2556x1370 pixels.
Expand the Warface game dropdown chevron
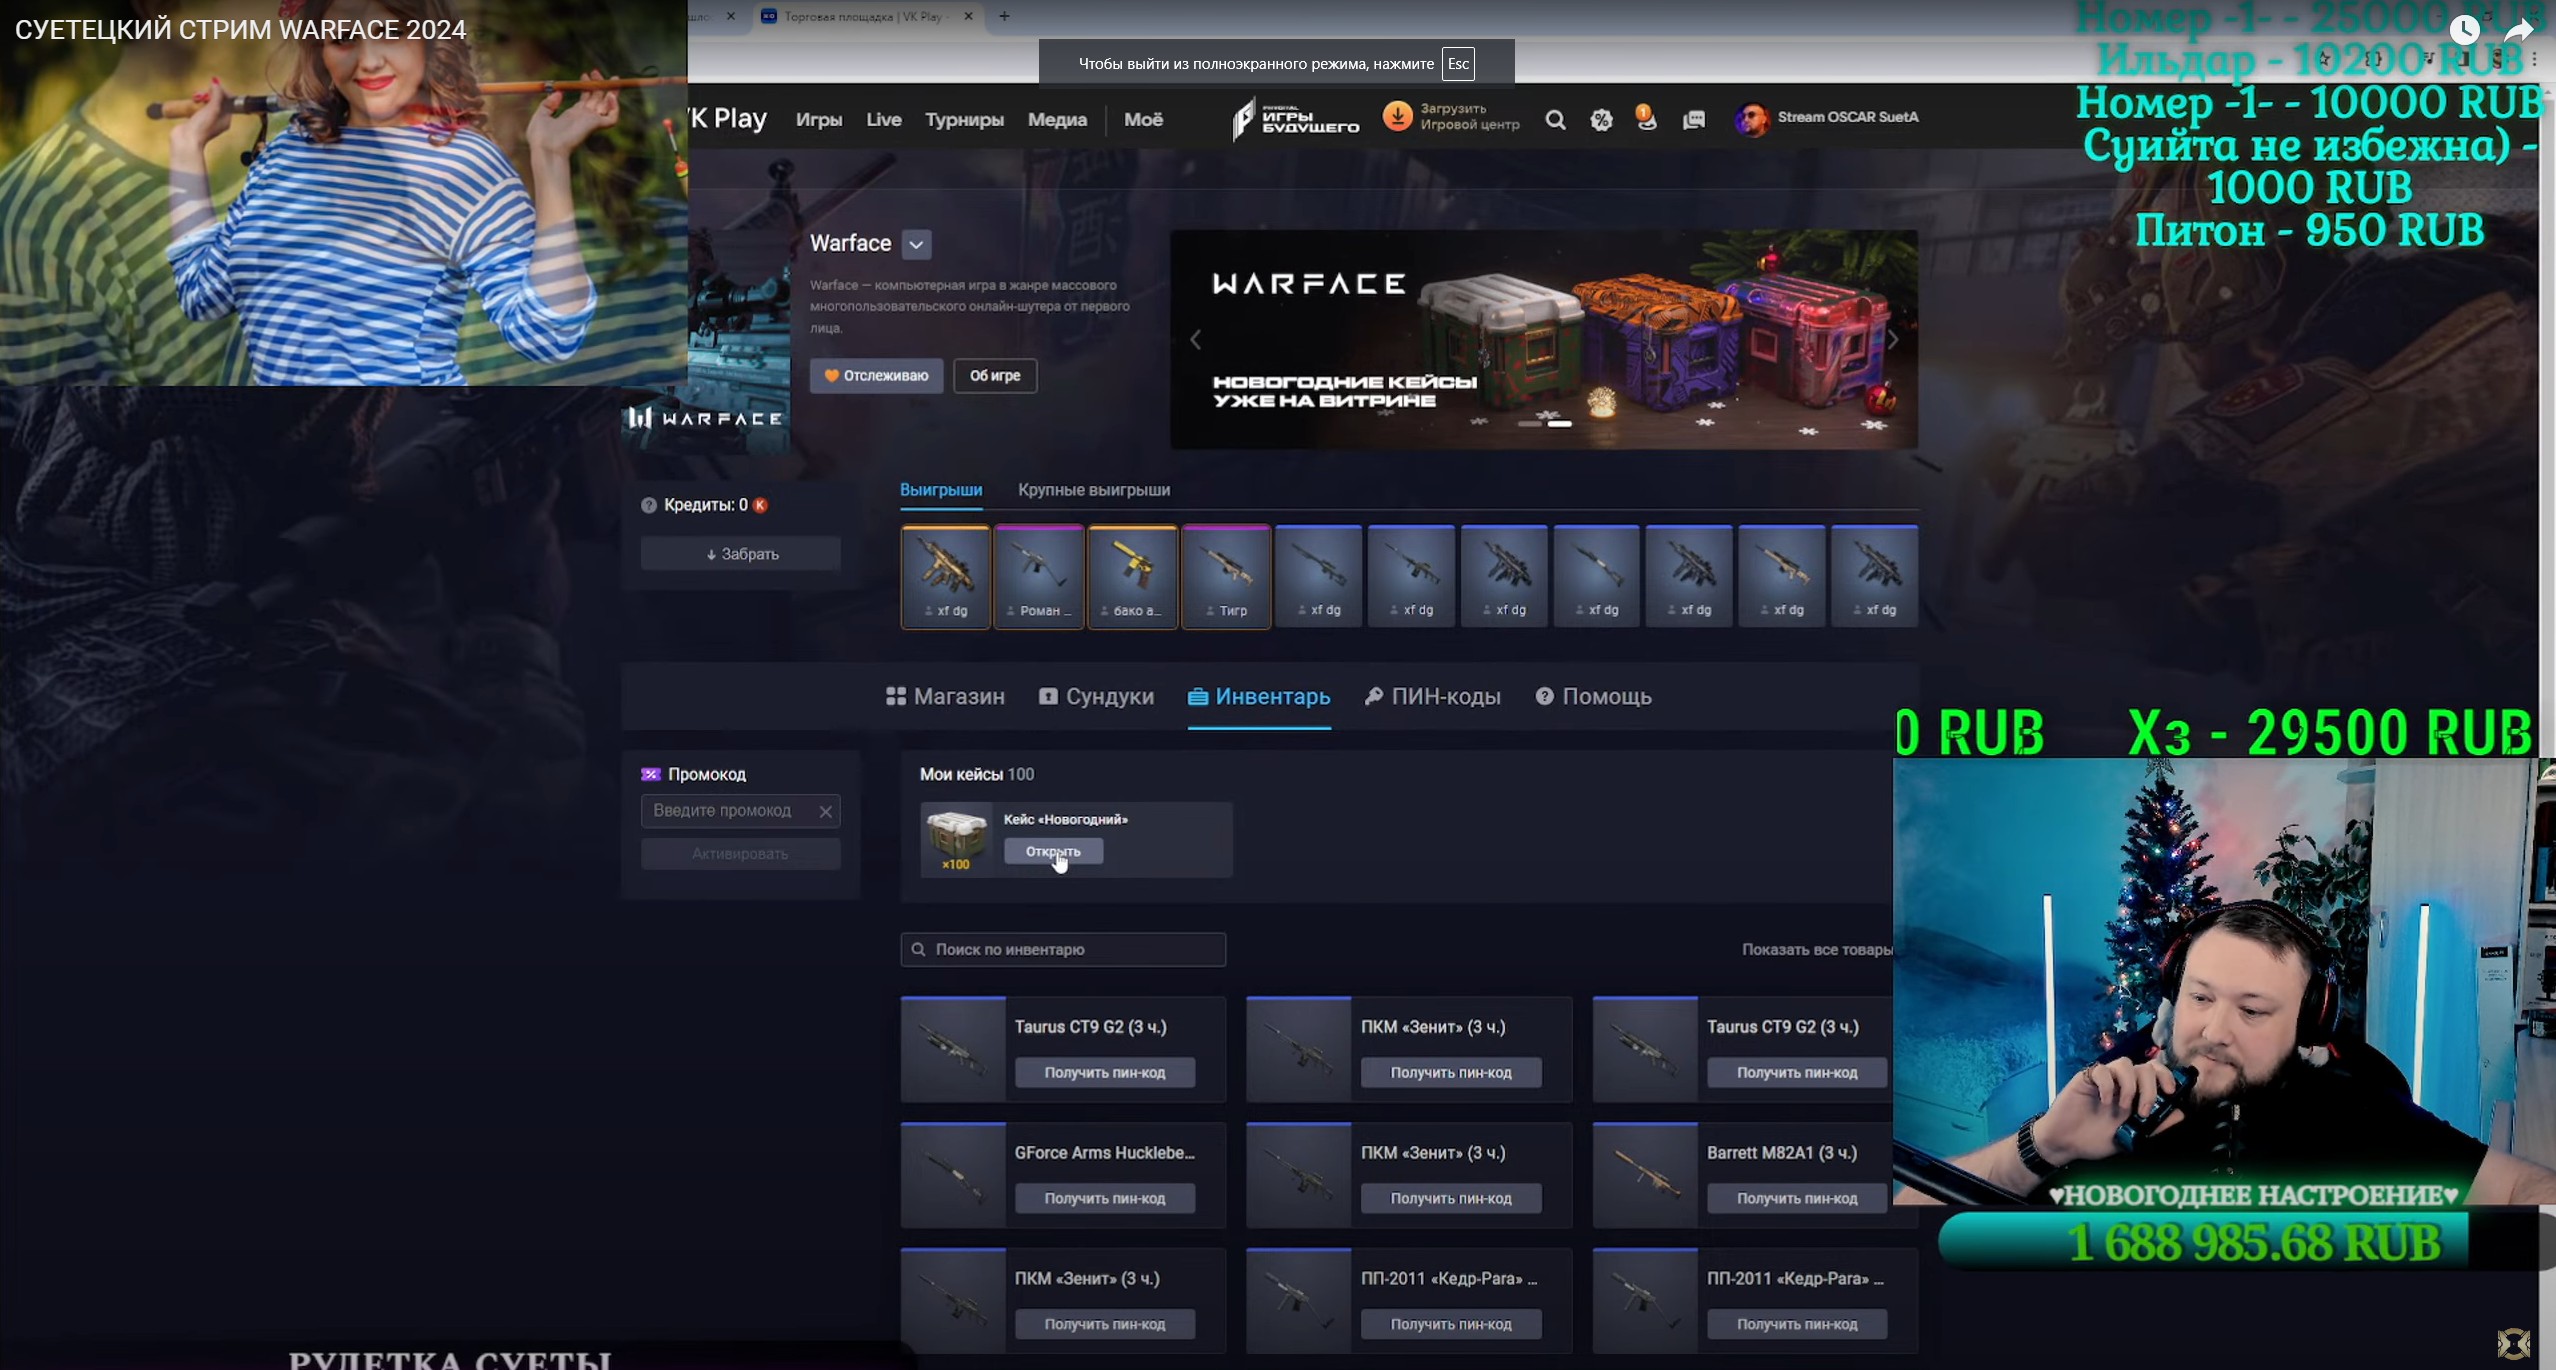[x=916, y=244]
